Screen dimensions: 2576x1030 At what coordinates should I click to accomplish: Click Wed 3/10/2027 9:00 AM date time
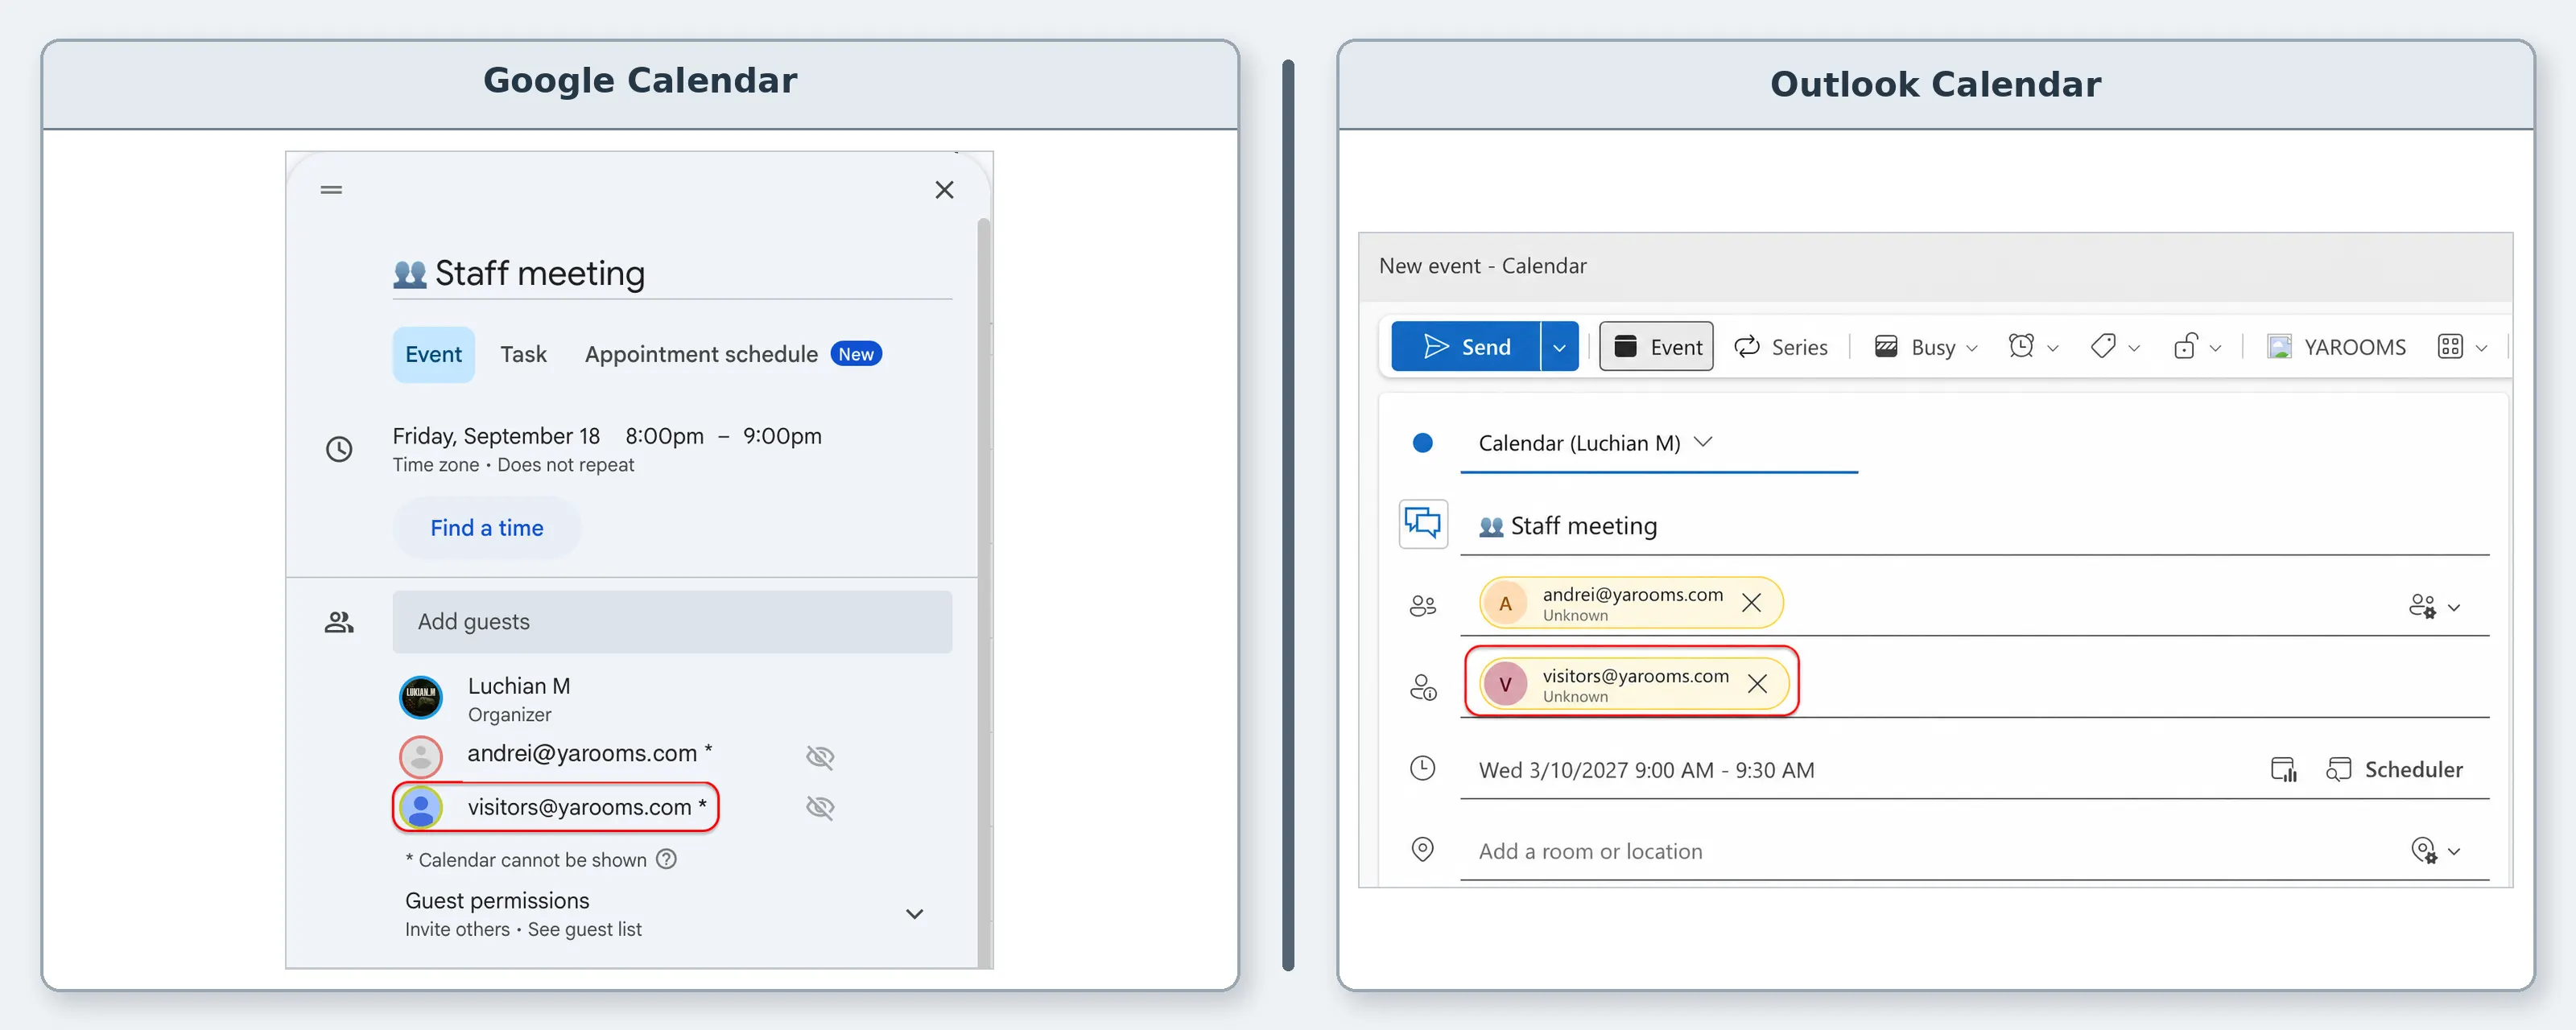[x=1646, y=770]
